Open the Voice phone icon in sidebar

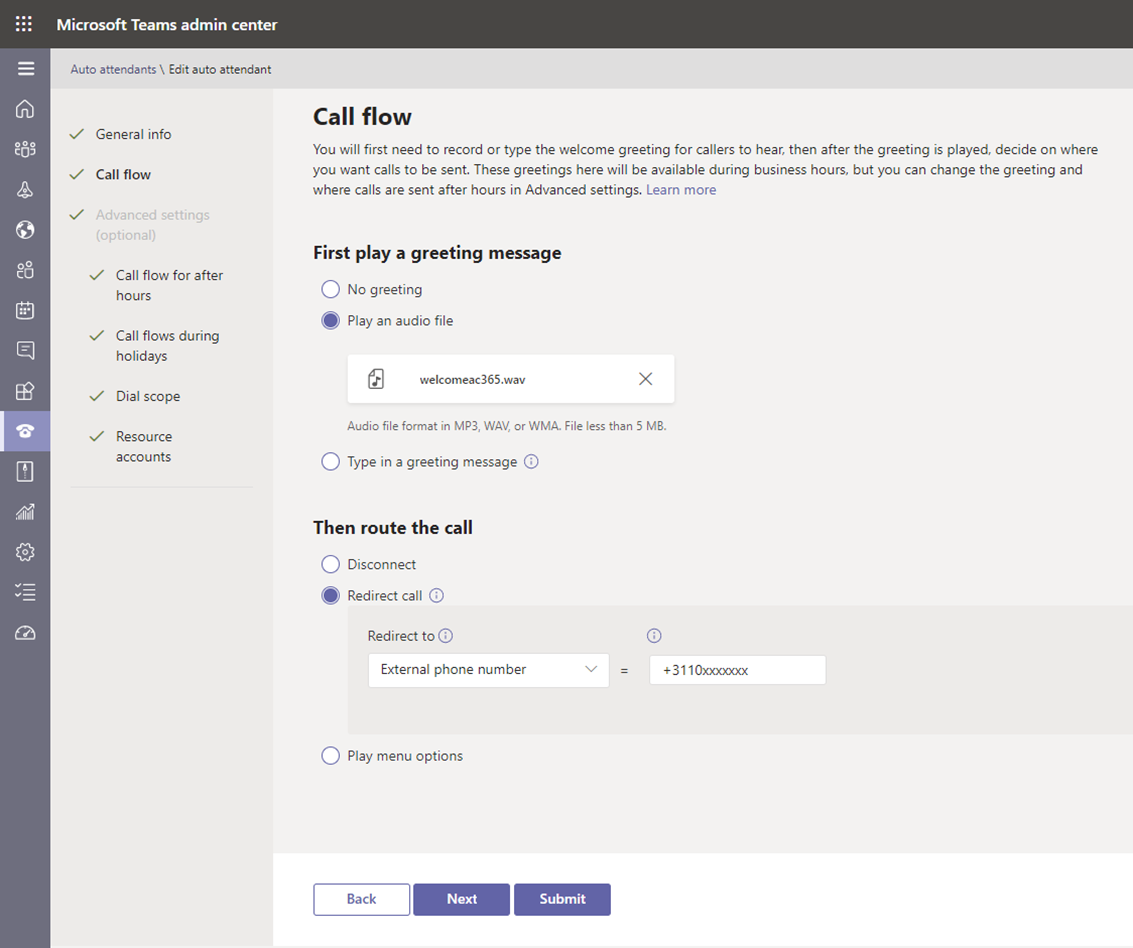click(25, 431)
